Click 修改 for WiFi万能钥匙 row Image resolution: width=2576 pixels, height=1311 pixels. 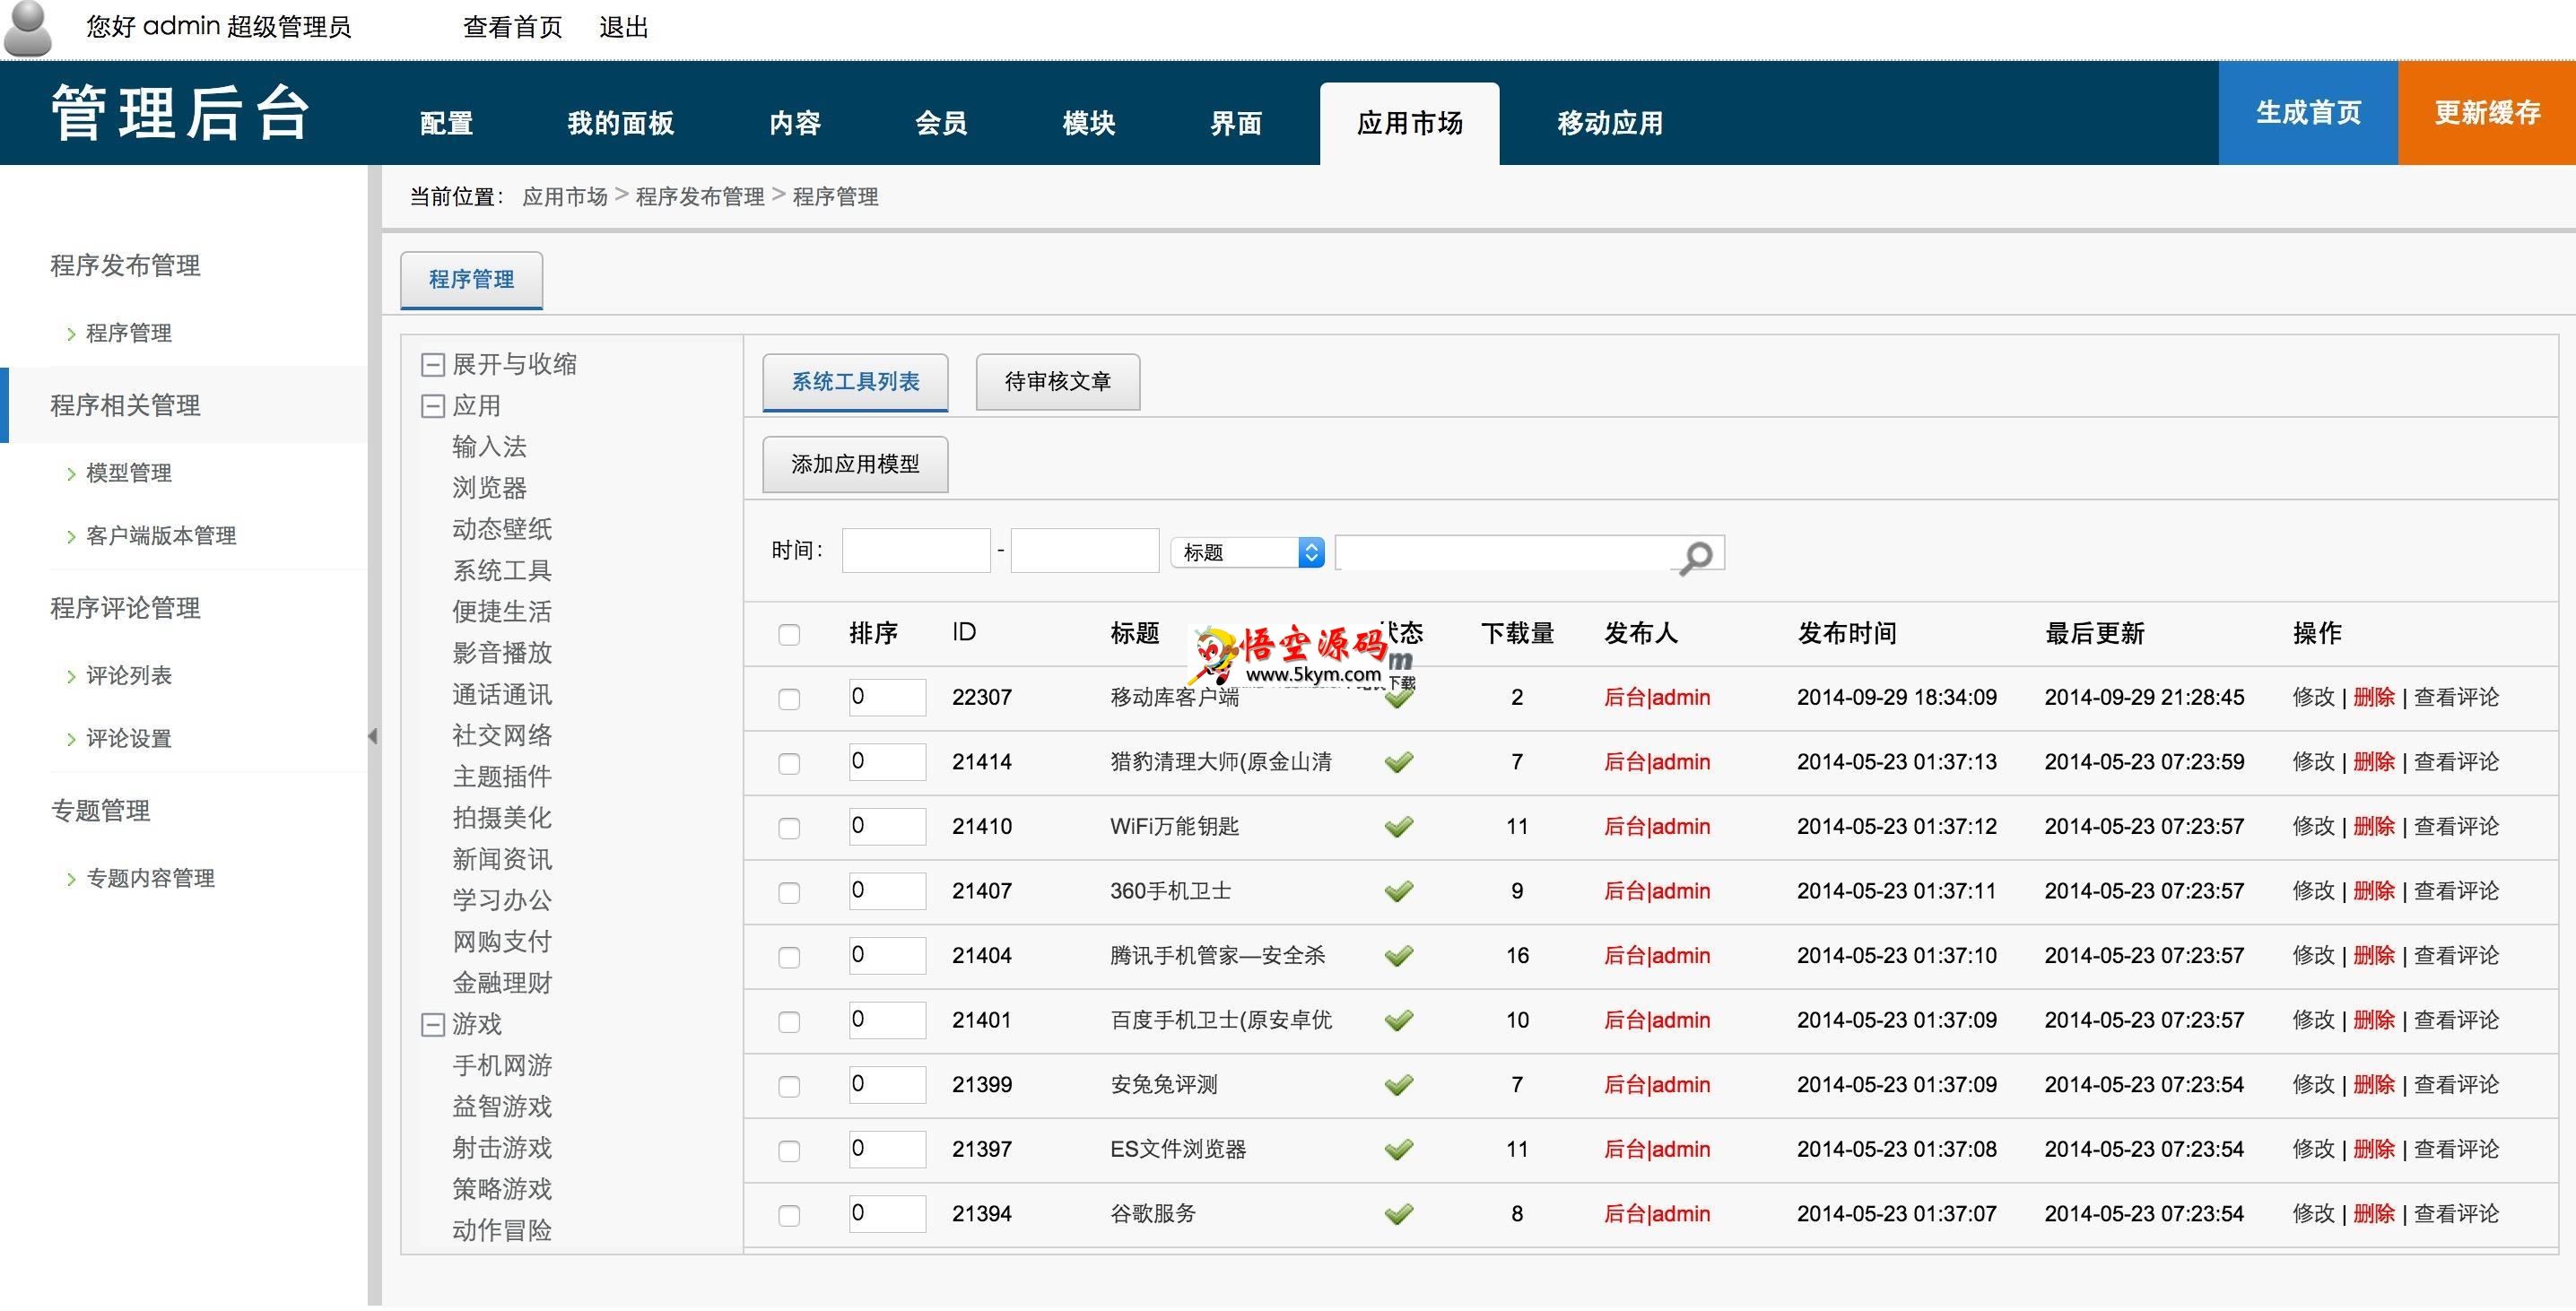pos(2313,827)
